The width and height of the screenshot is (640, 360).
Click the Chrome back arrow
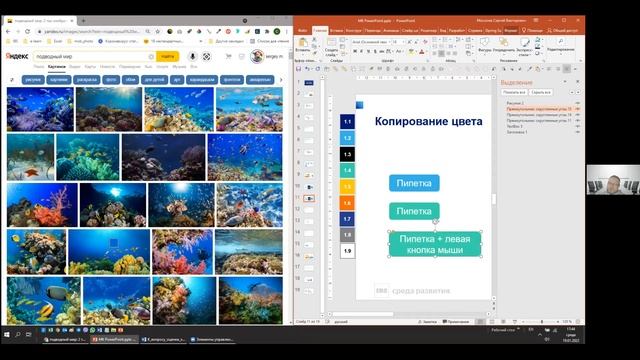click(8, 31)
